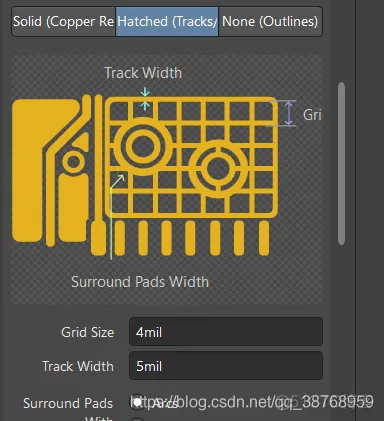Select the Solid (Copper Regions) fill mode tab
The height and width of the screenshot is (421, 384).
(x=64, y=22)
